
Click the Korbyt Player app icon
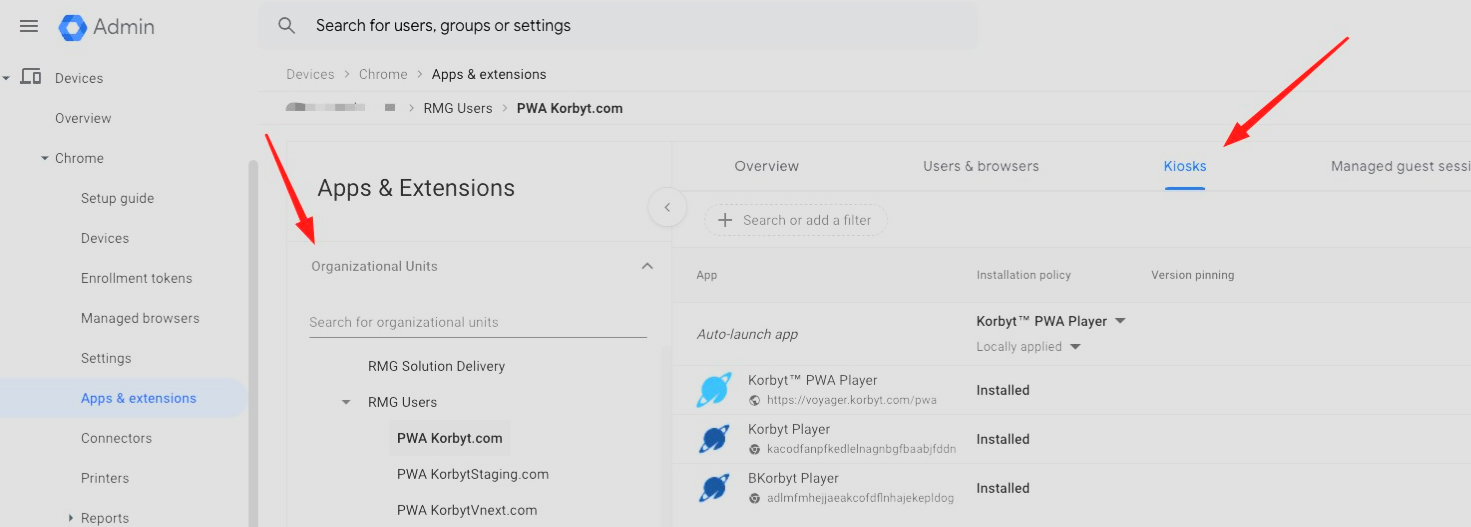pyautogui.click(x=714, y=439)
